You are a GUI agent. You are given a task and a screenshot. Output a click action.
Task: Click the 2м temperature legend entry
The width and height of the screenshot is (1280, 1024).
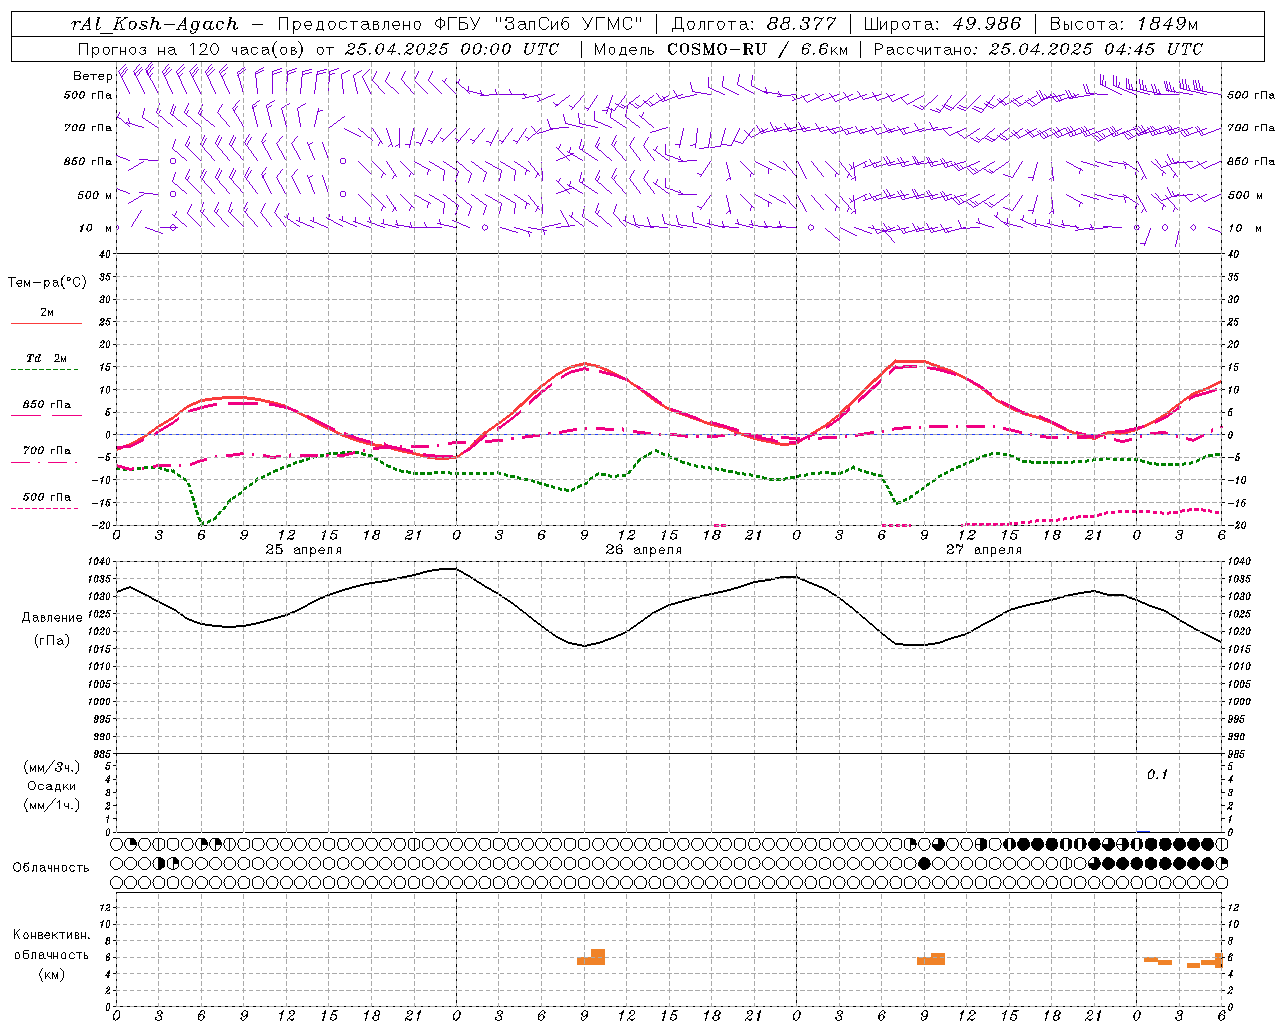tap(47, 312)
